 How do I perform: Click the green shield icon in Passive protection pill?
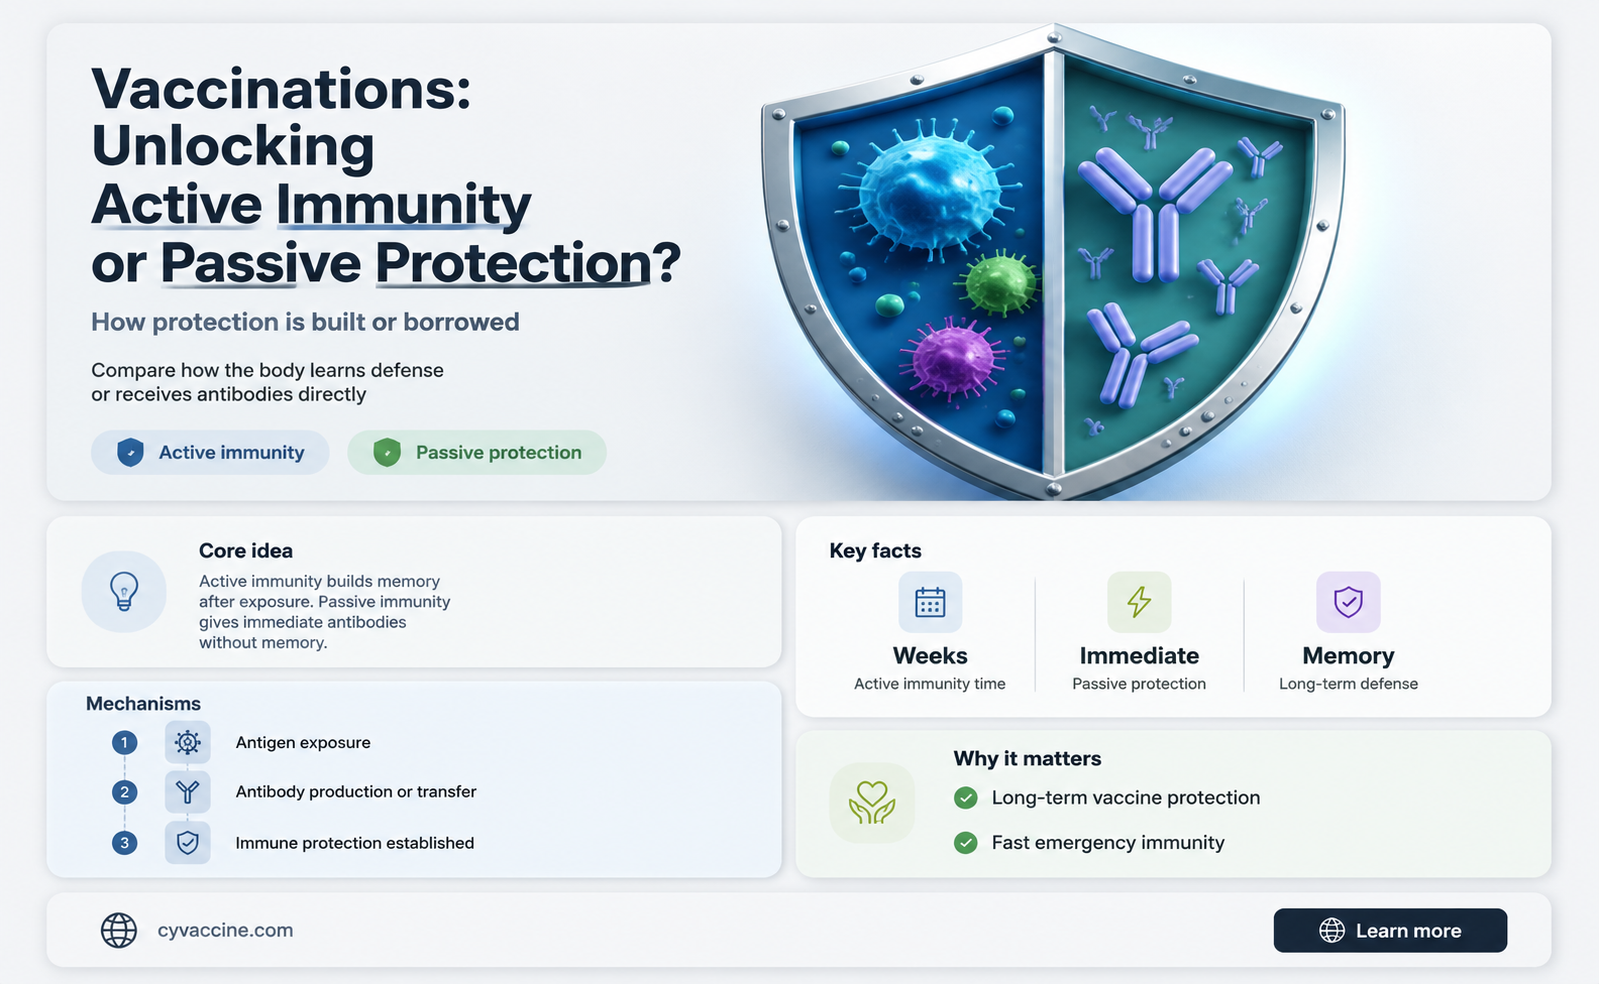click(387, 452)
